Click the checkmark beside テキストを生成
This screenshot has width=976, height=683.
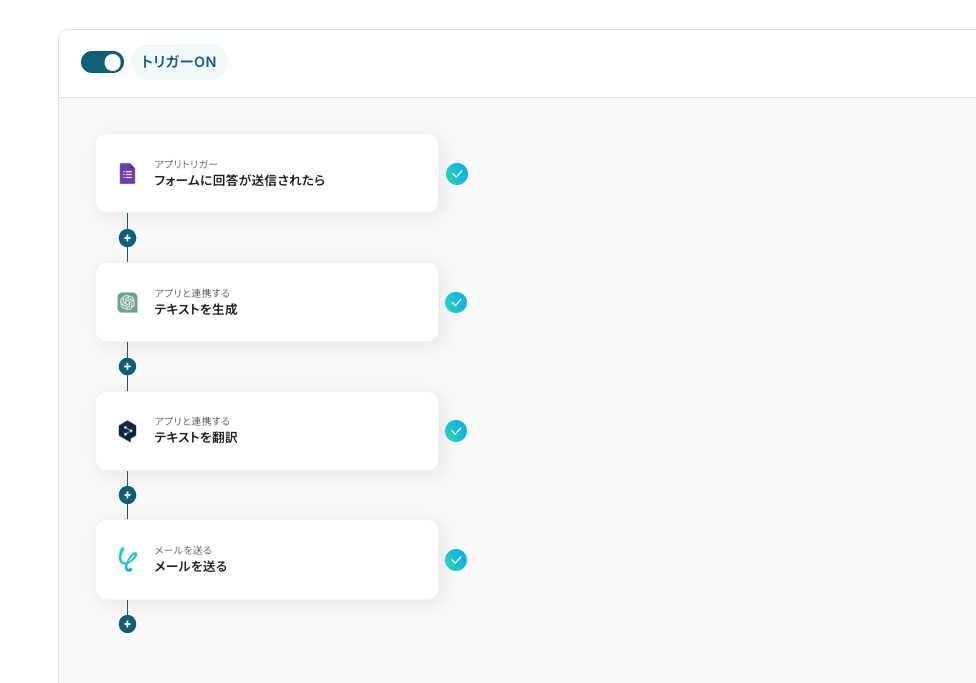click(x=456, y=303)
